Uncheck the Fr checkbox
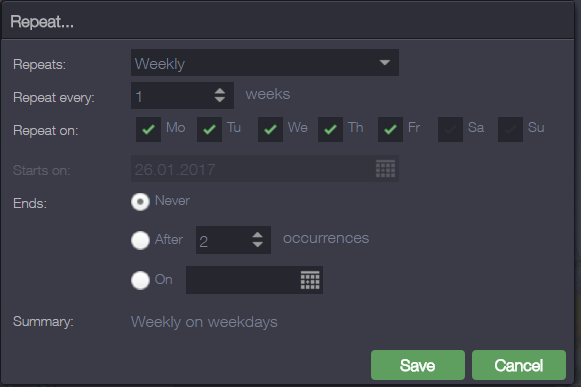The image size is (581, 387). tap(390, 129)
